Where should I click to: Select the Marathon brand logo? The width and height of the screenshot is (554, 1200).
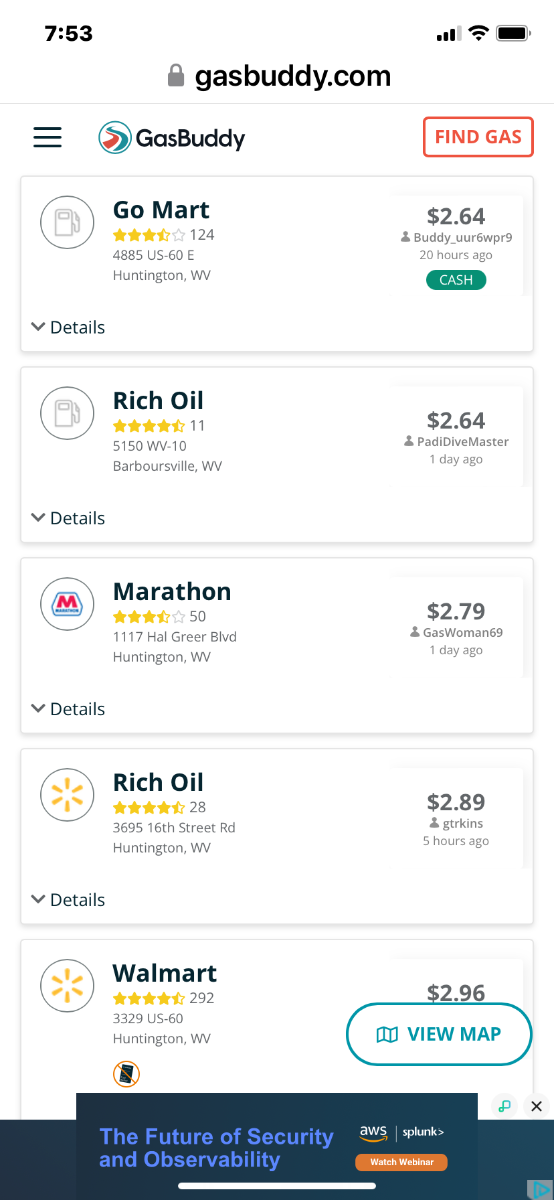click(x=67, y=604)
